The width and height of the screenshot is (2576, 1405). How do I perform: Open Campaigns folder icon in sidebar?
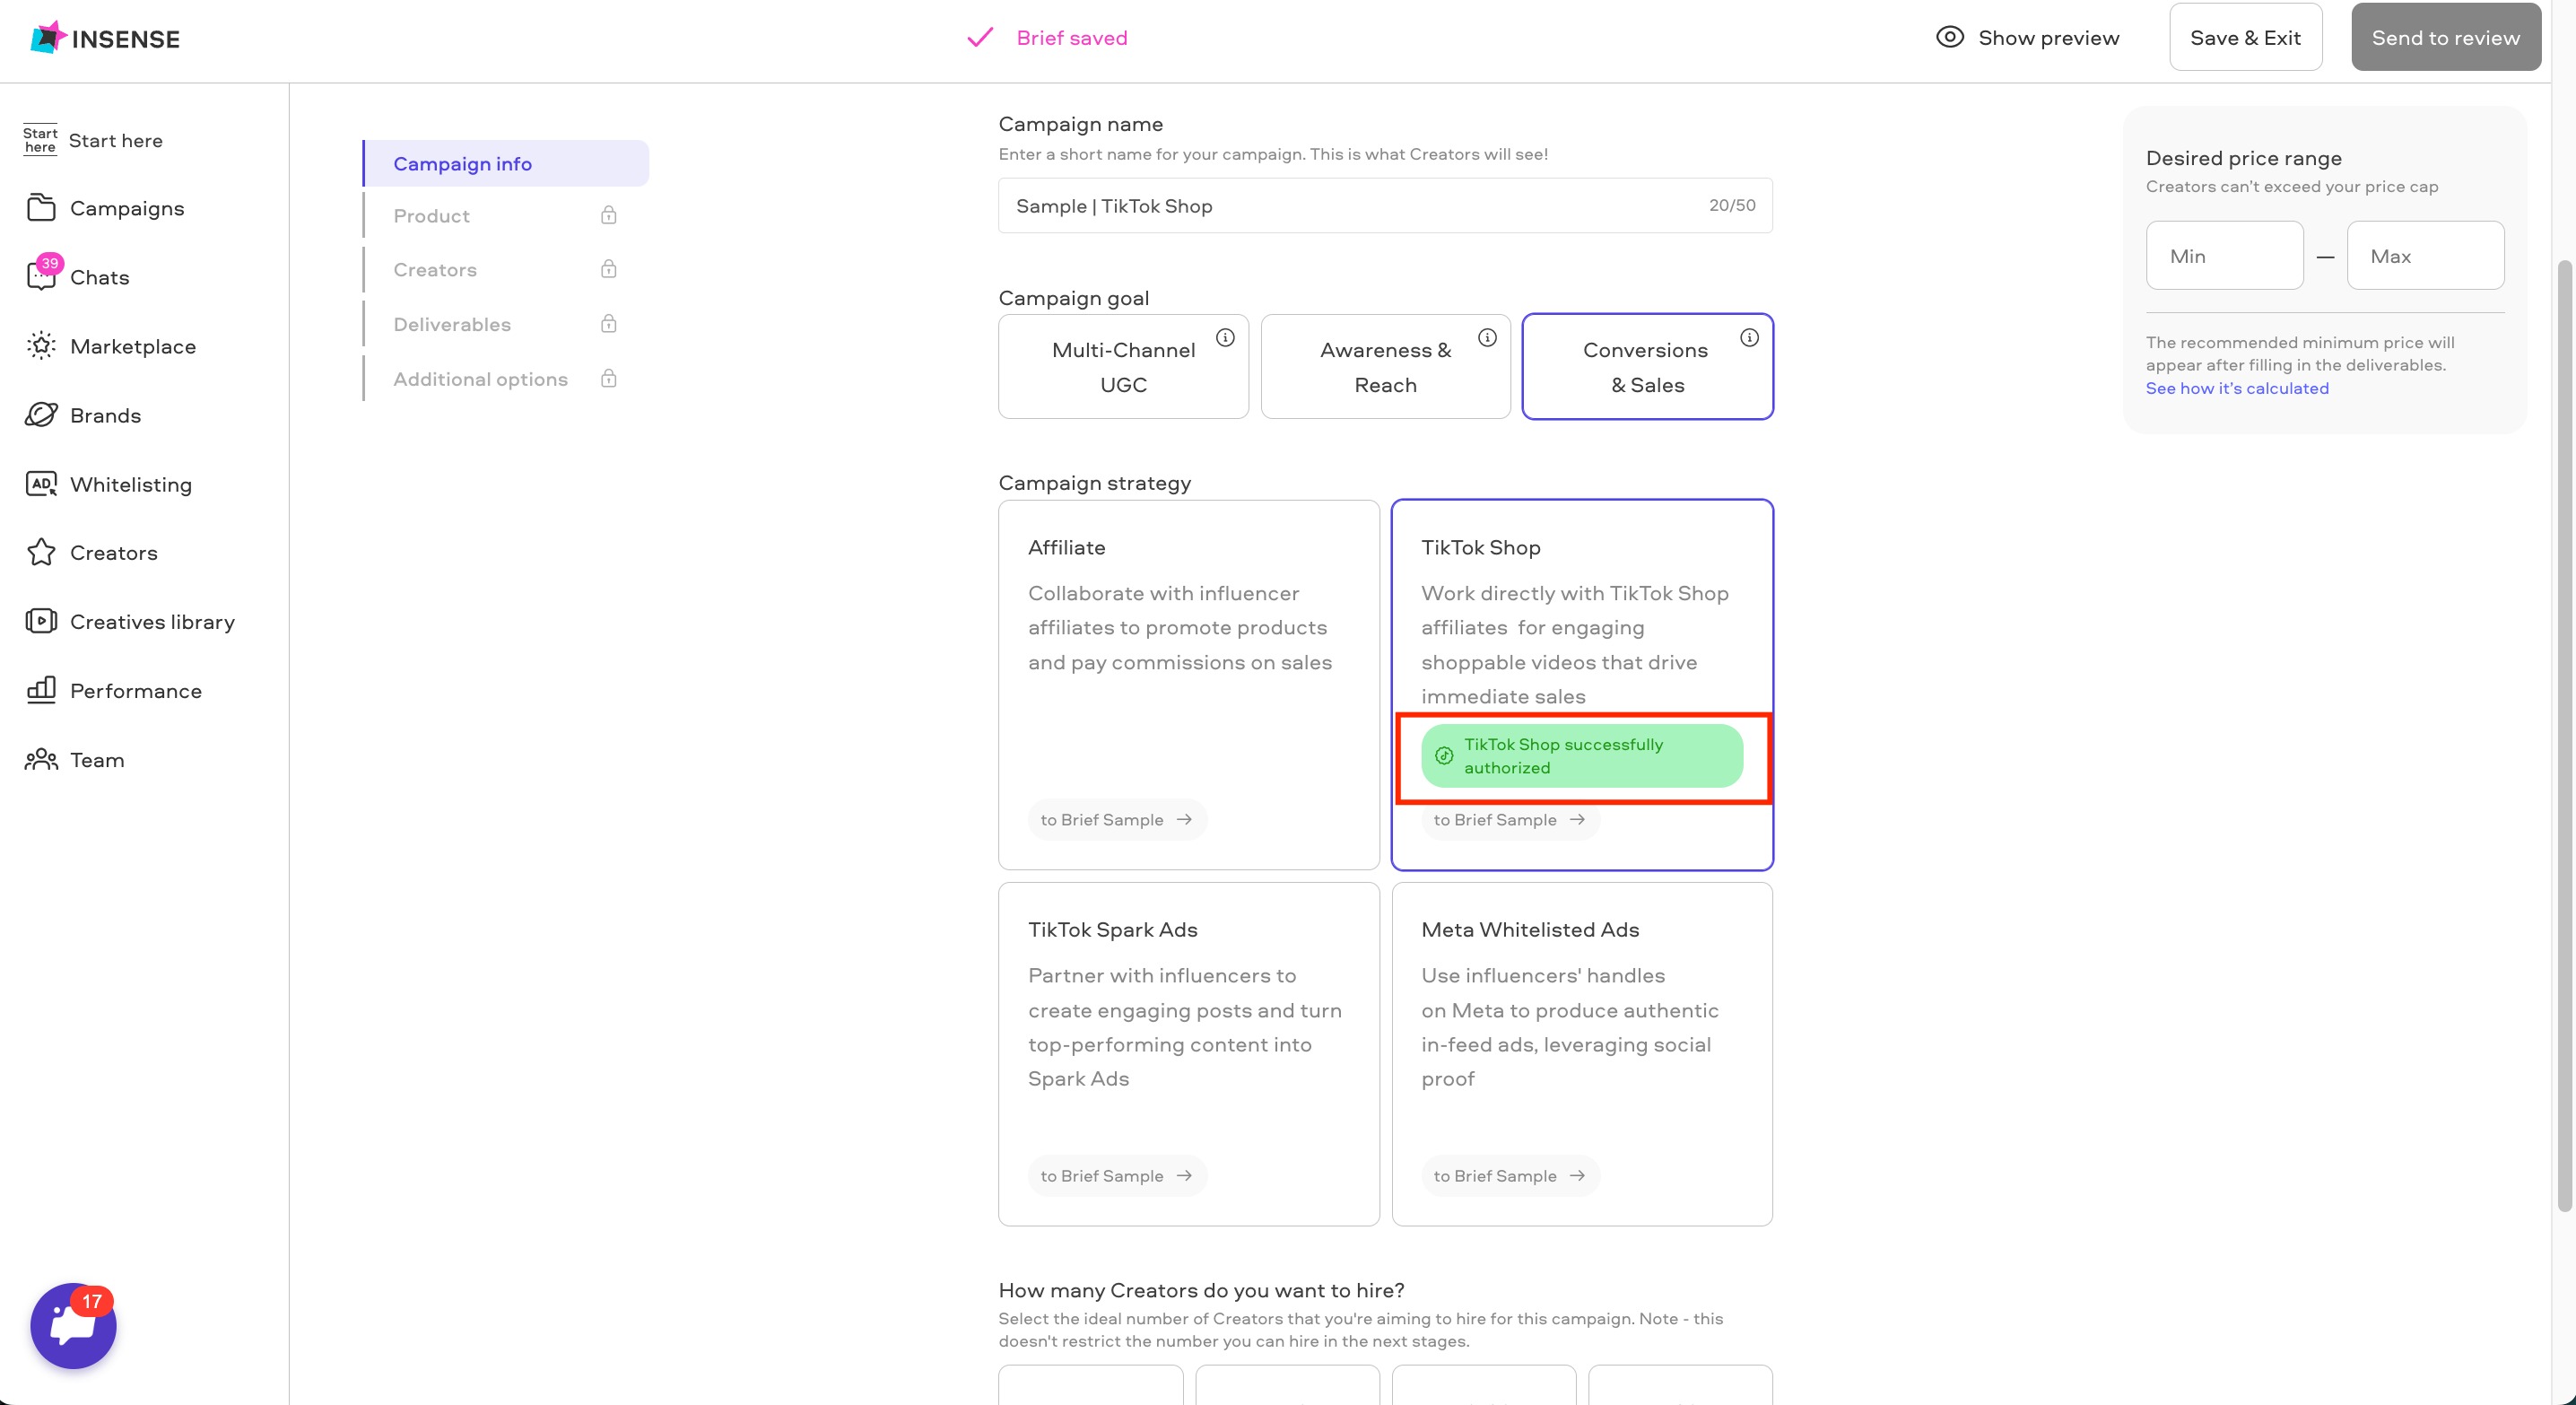tap(41, 207)
